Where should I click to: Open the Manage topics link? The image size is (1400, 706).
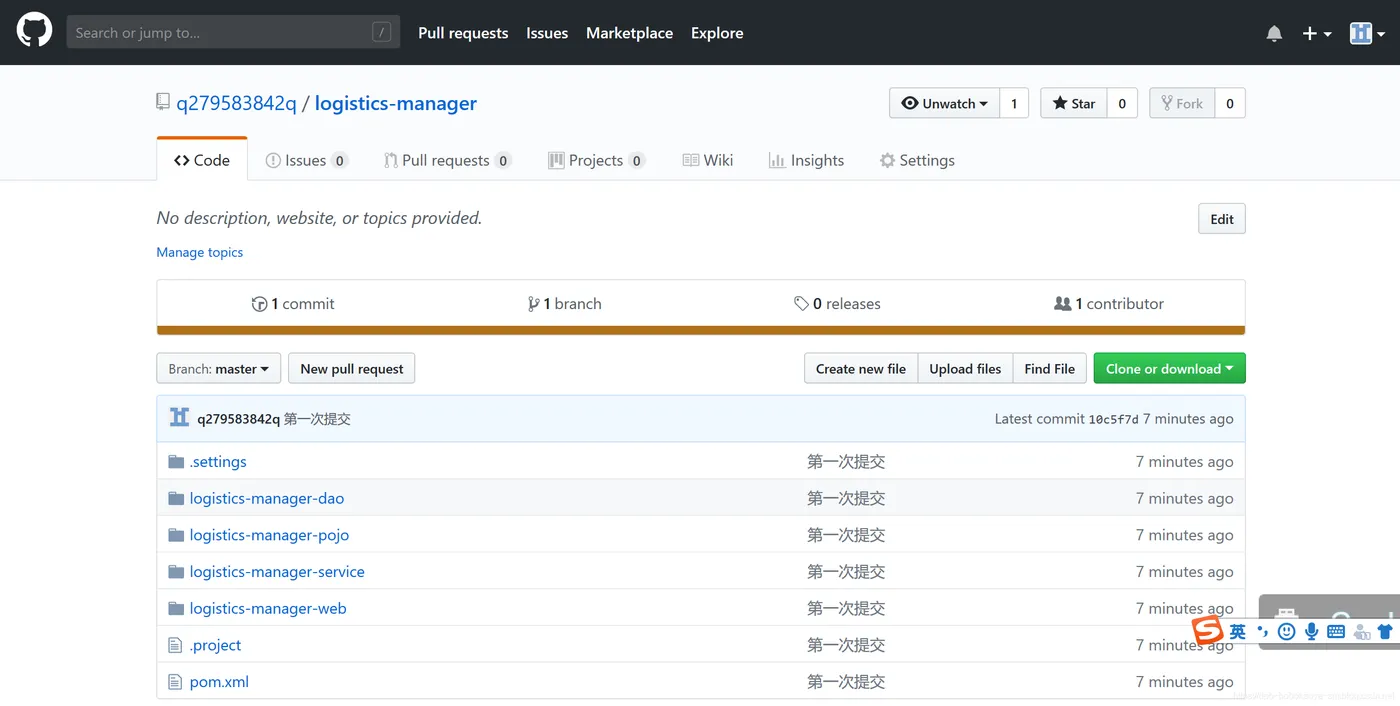coord(200,252)
